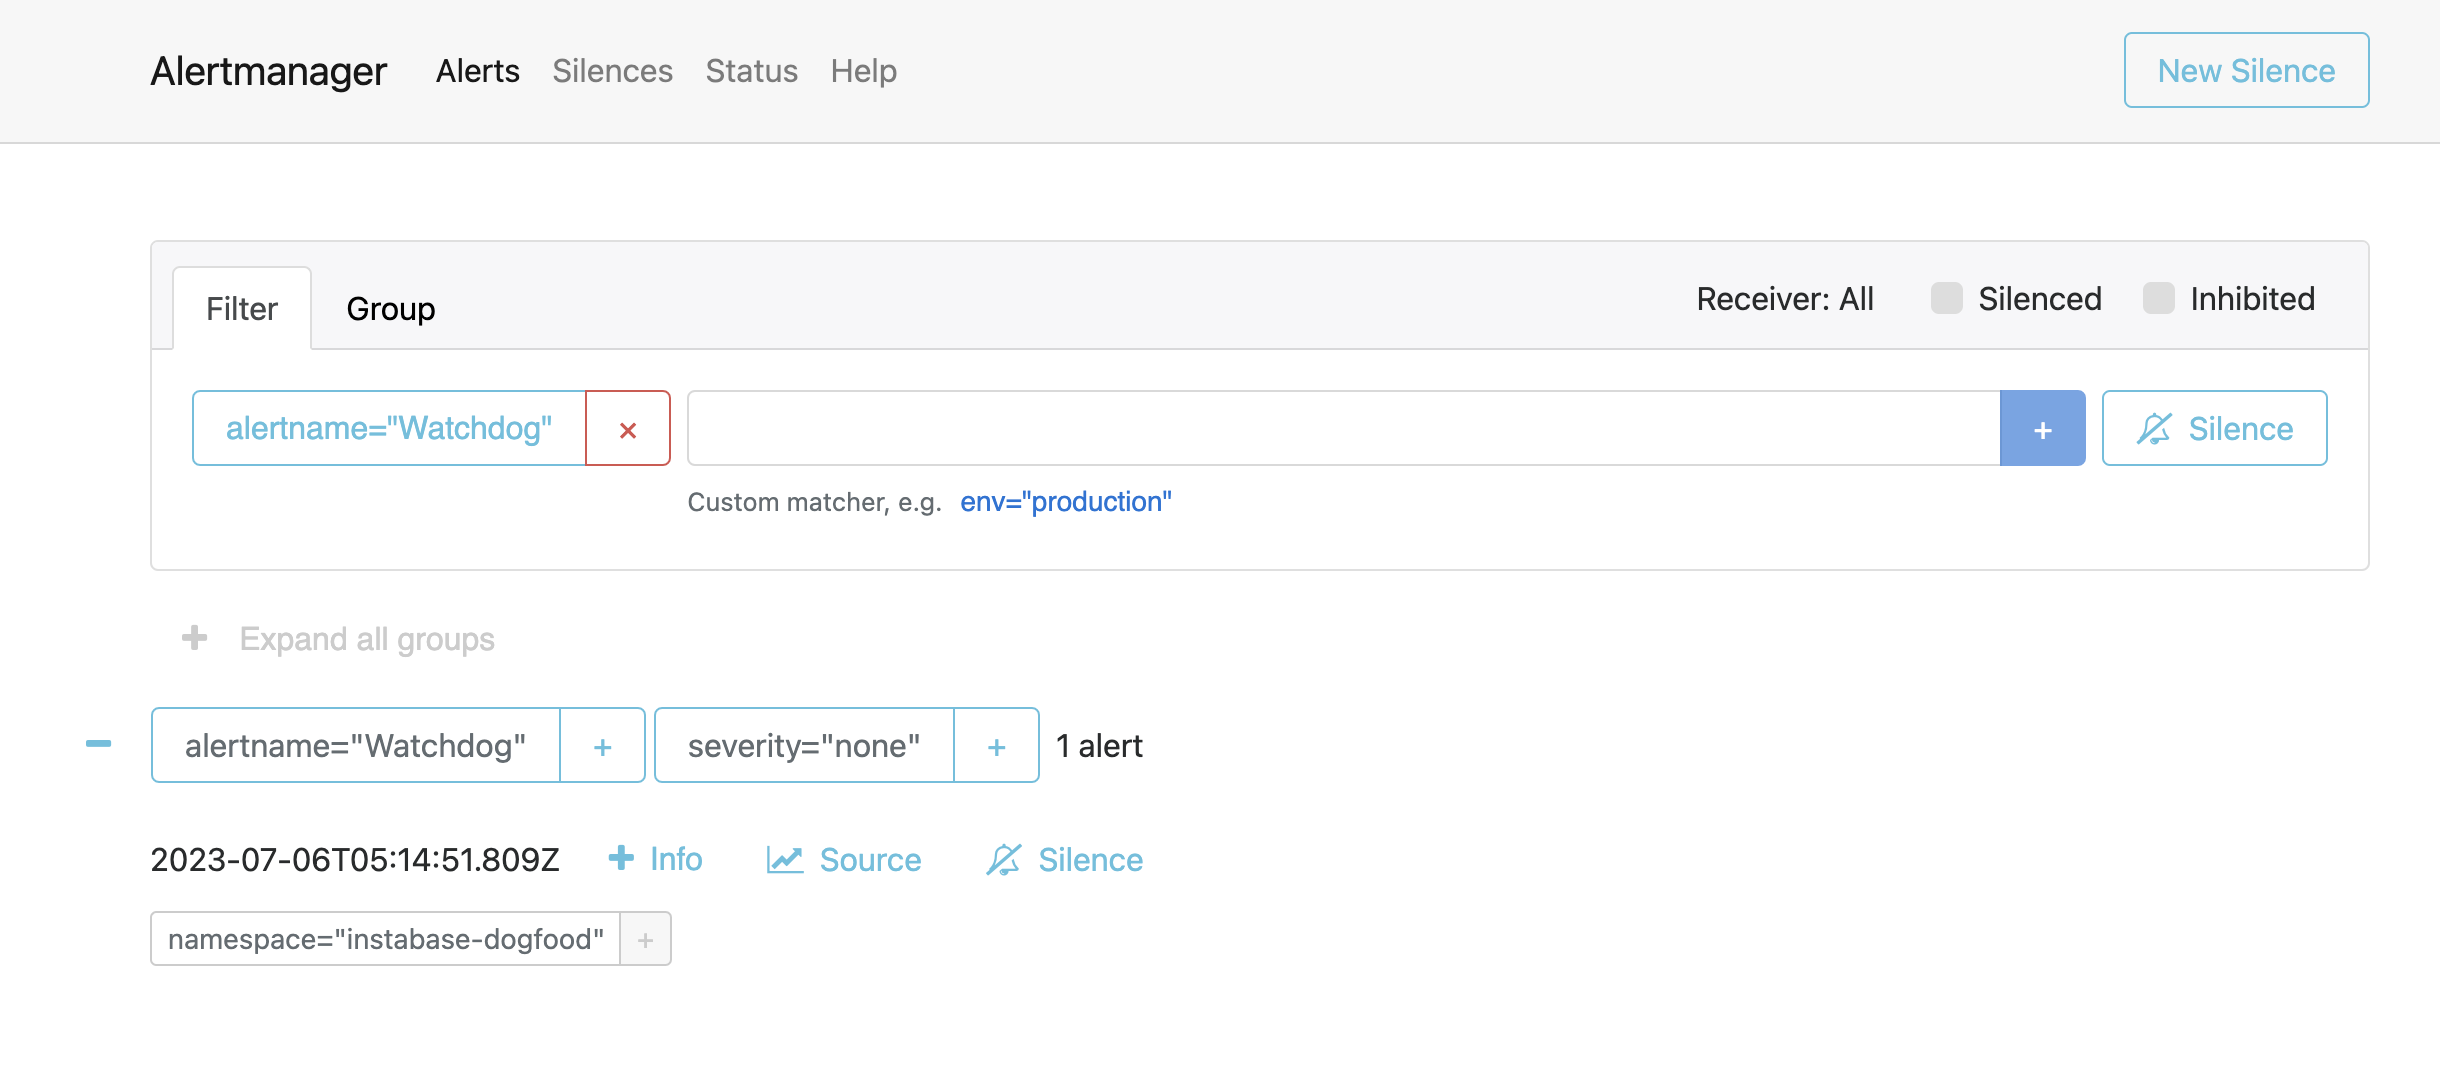
Task: Create a New Silence
Action: point(2245,70)
